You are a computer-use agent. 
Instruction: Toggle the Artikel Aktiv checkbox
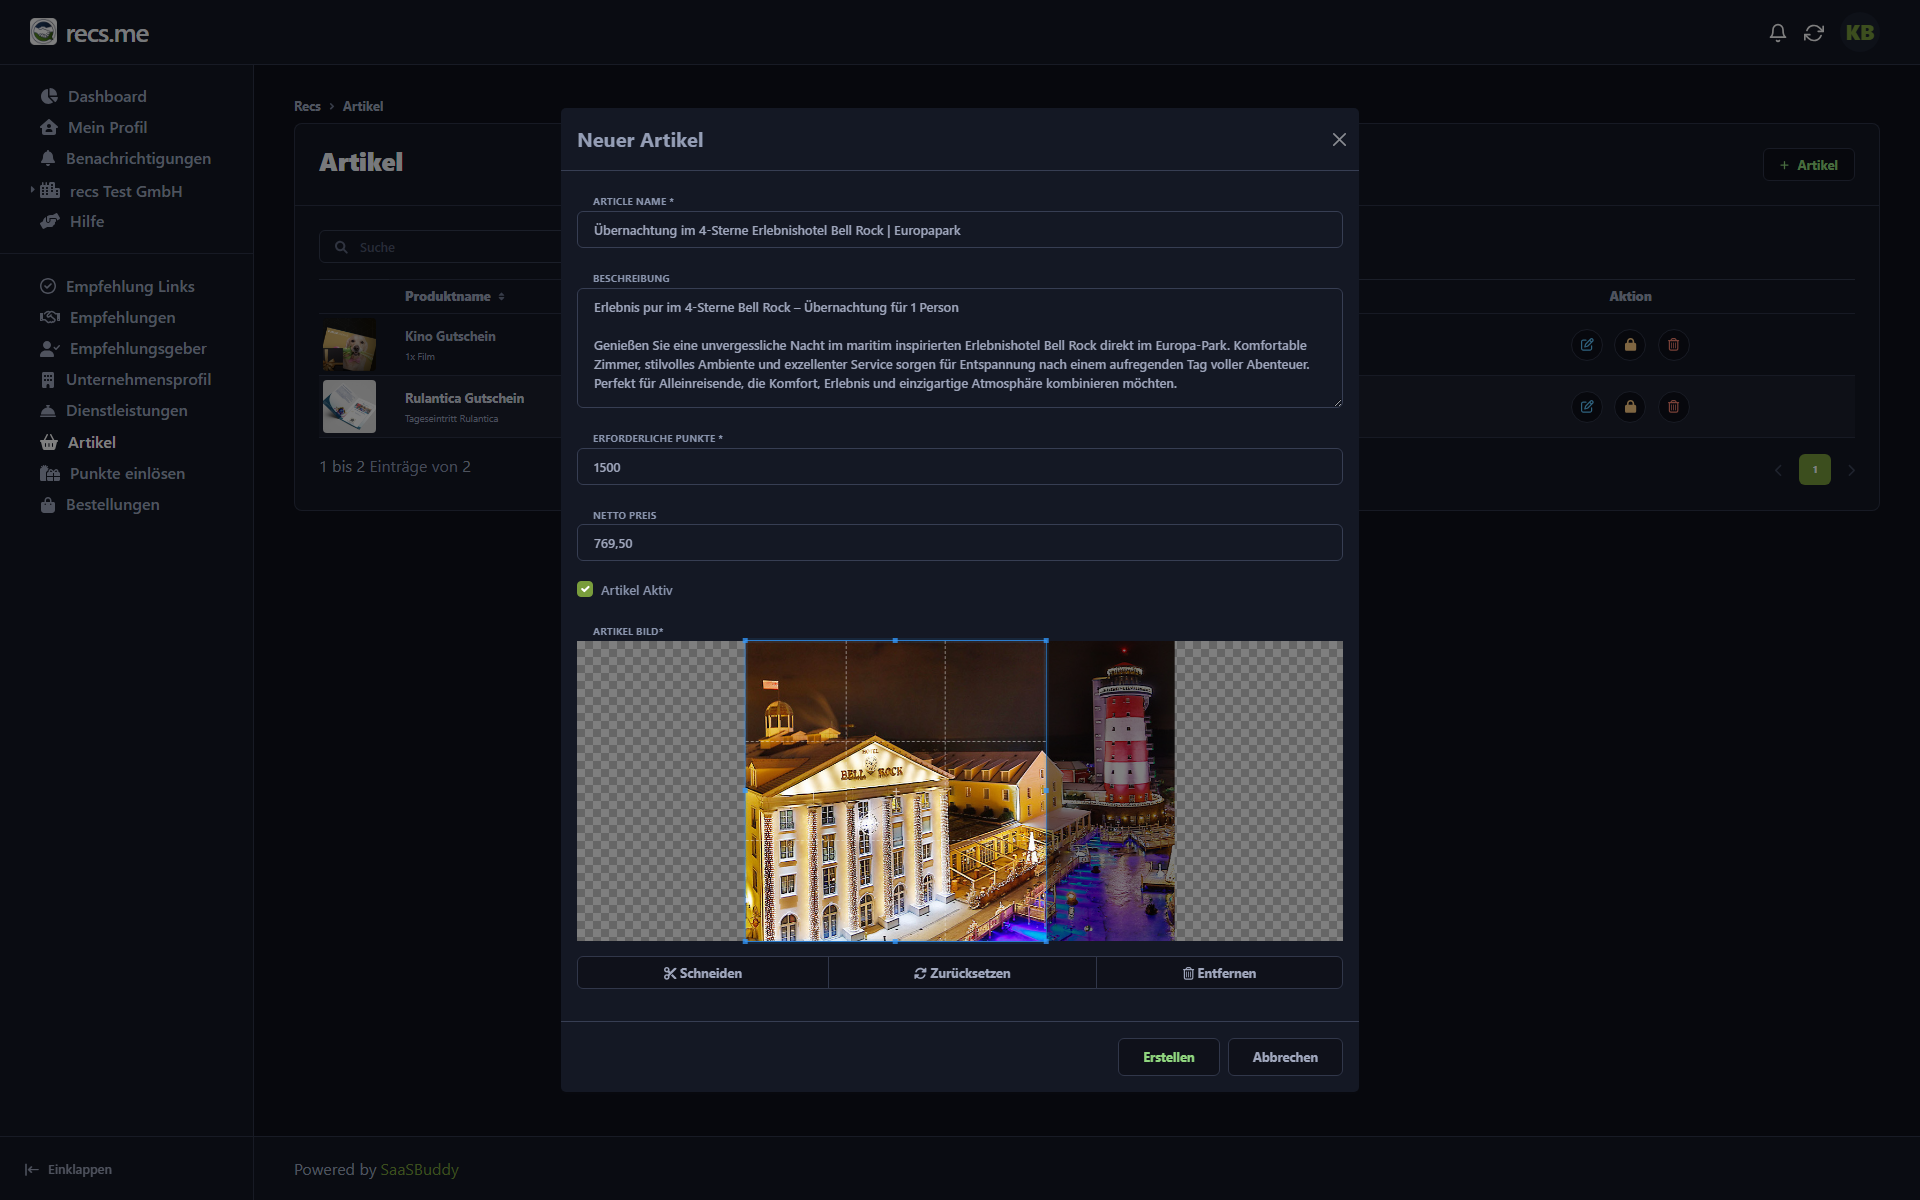585,590
